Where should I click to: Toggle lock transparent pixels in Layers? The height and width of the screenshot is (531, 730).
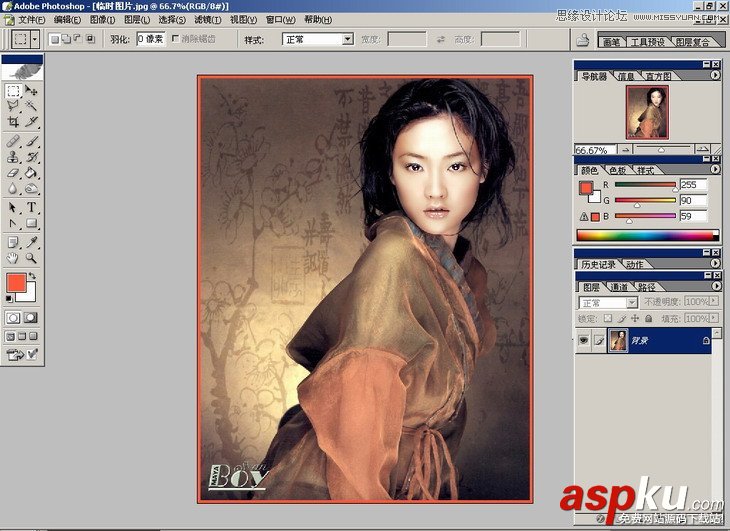[608, 319]
